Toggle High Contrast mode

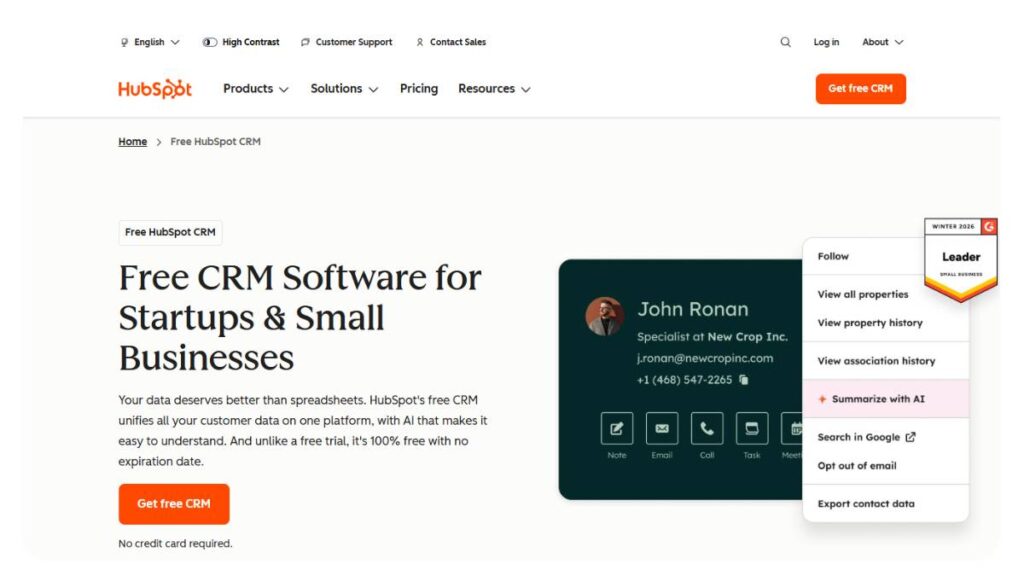click(x=241, y=42)
